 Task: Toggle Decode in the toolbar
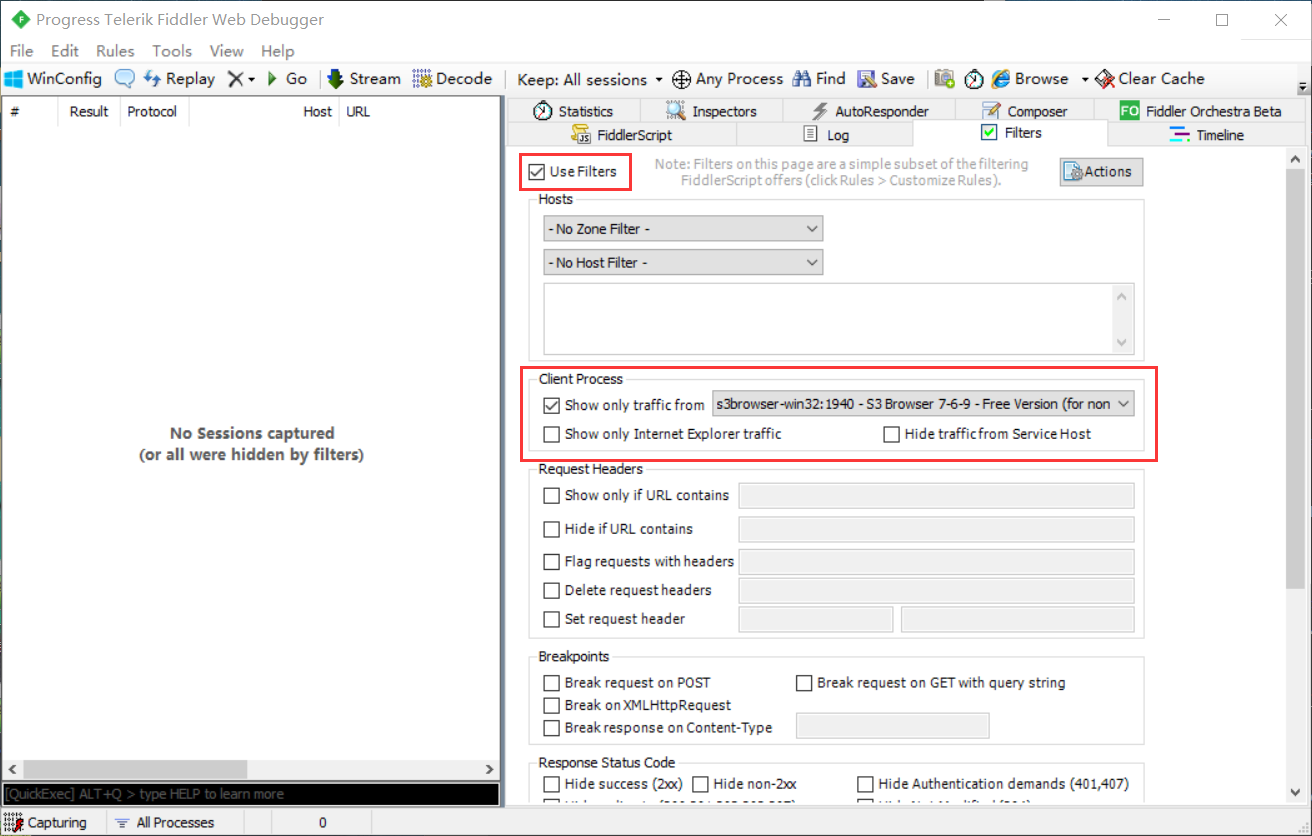tap(452, 79)
